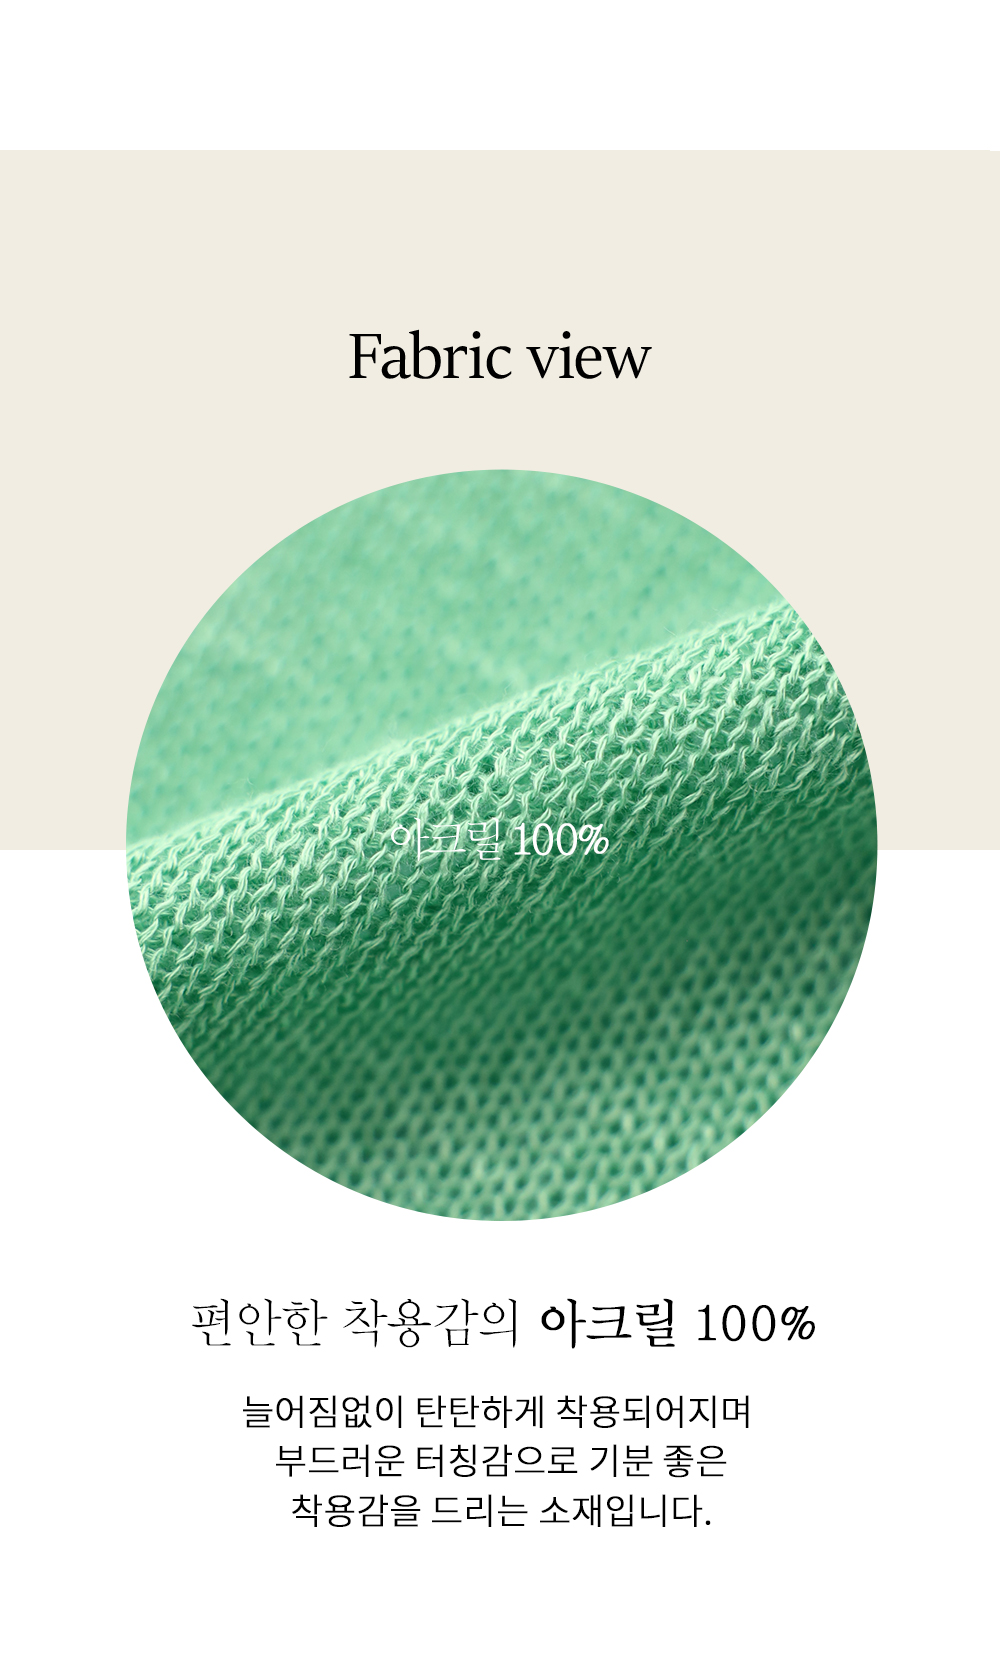The image size is (1000, 1677).
Task: Click "100%" in the image overlay label
Action: pos(561,842)
